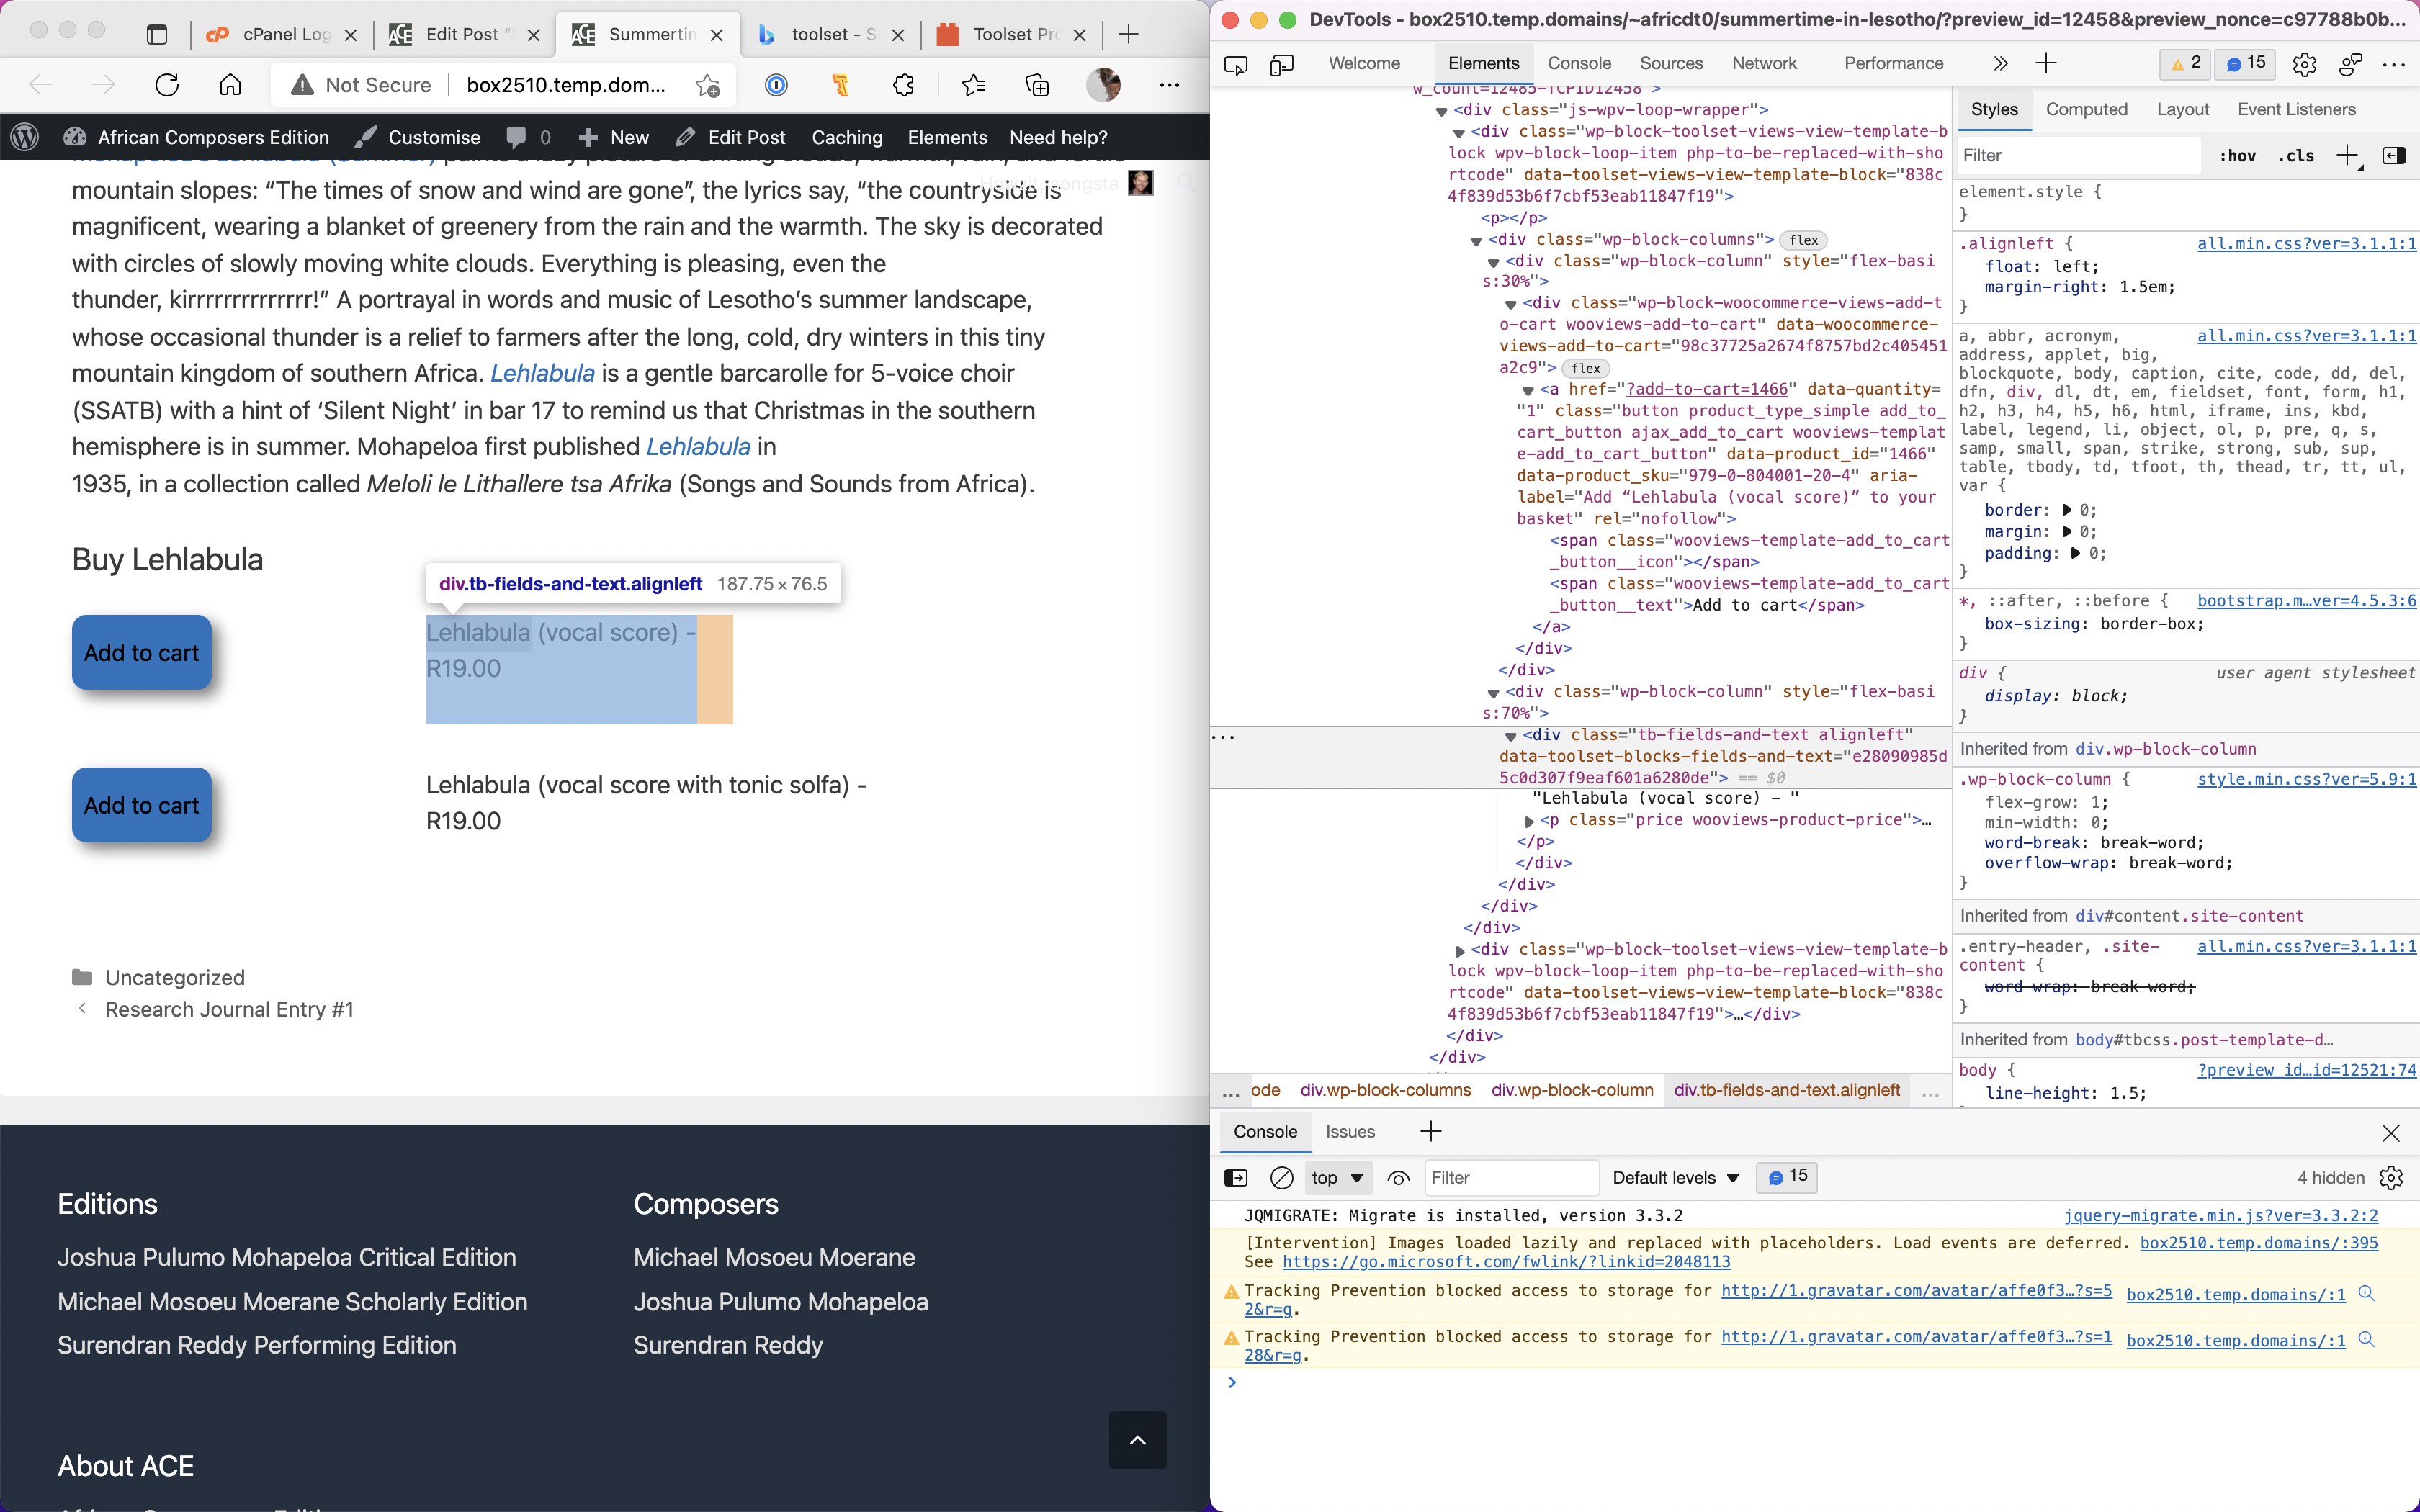Show more DevTools tabs chevron

(x=2000, y=64)
